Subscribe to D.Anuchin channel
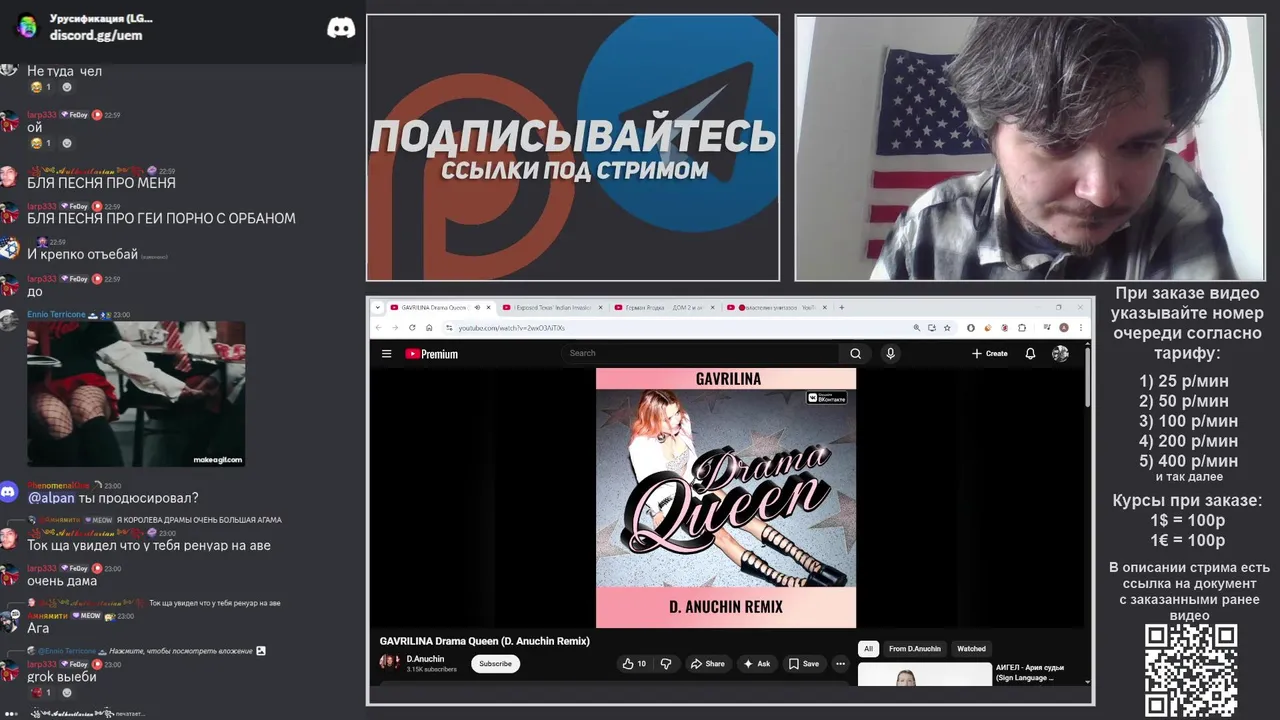The height and width of the screenshot is (720, 1280). 495,663
